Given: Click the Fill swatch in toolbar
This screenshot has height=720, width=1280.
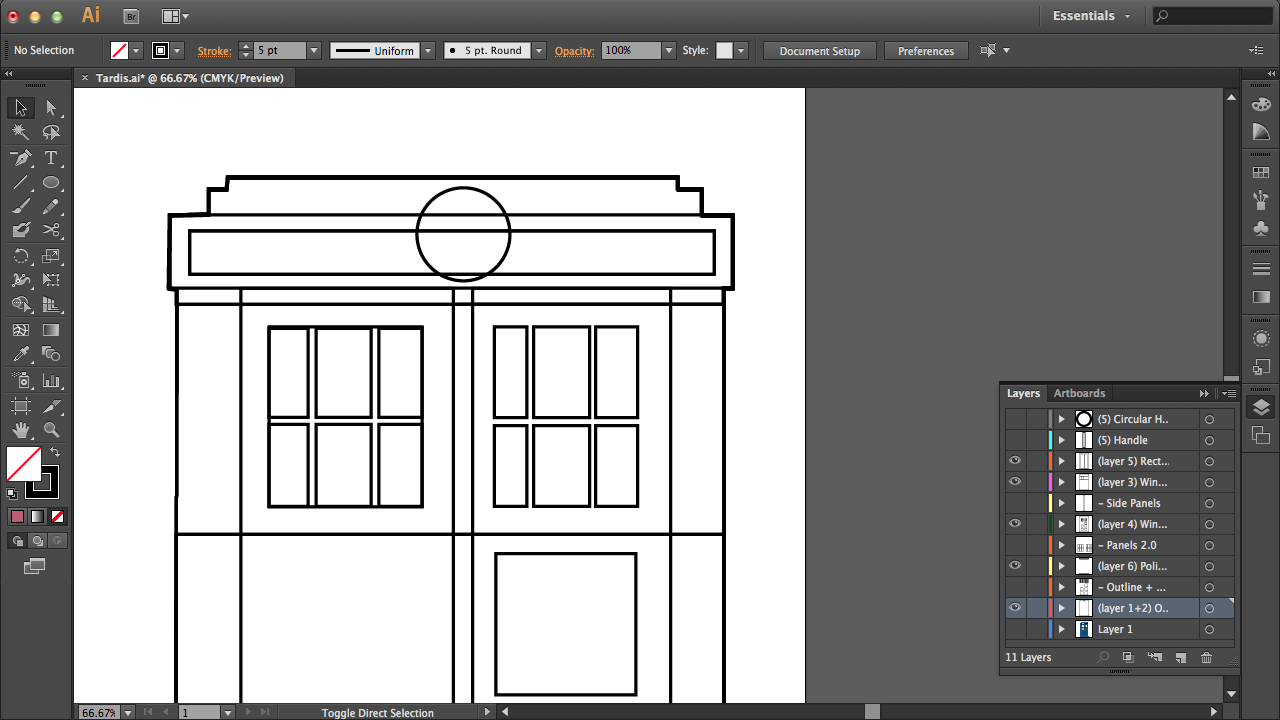Looking at the screenshot, I should 24,464.
